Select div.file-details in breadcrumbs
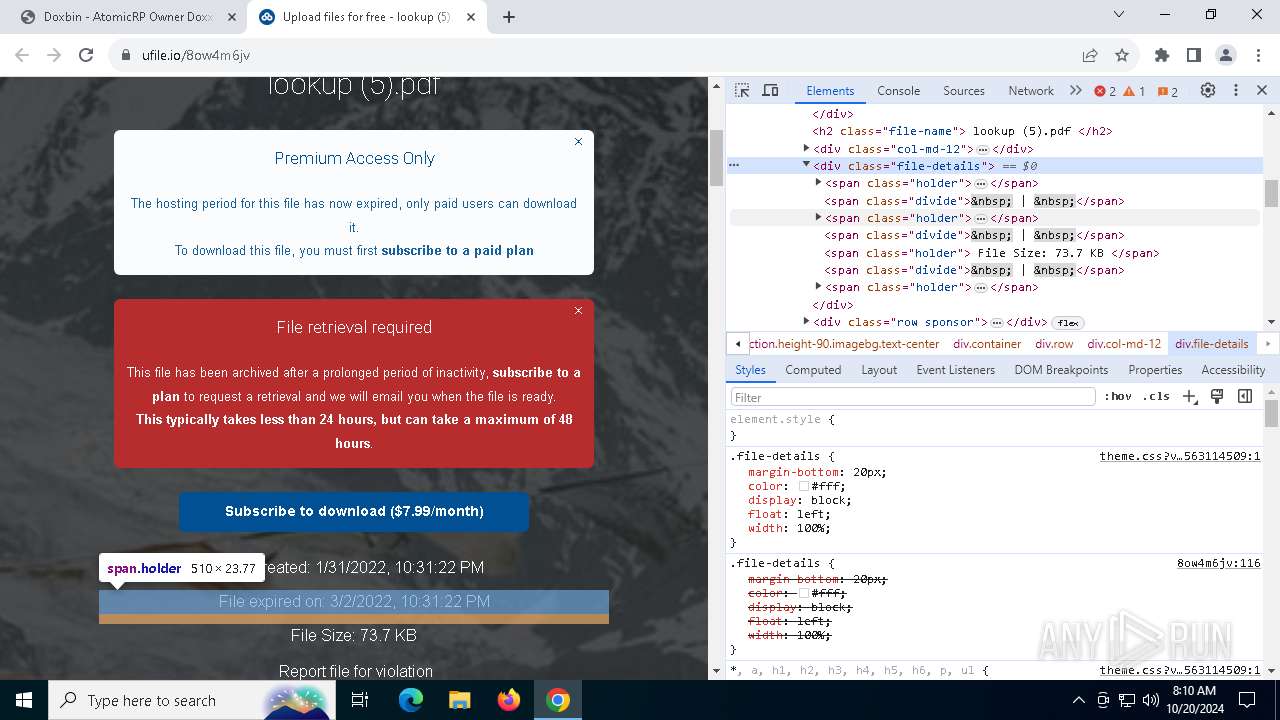Viewport: 1280px width, 720px height. pyautogui.click(x=1211, y=343)
